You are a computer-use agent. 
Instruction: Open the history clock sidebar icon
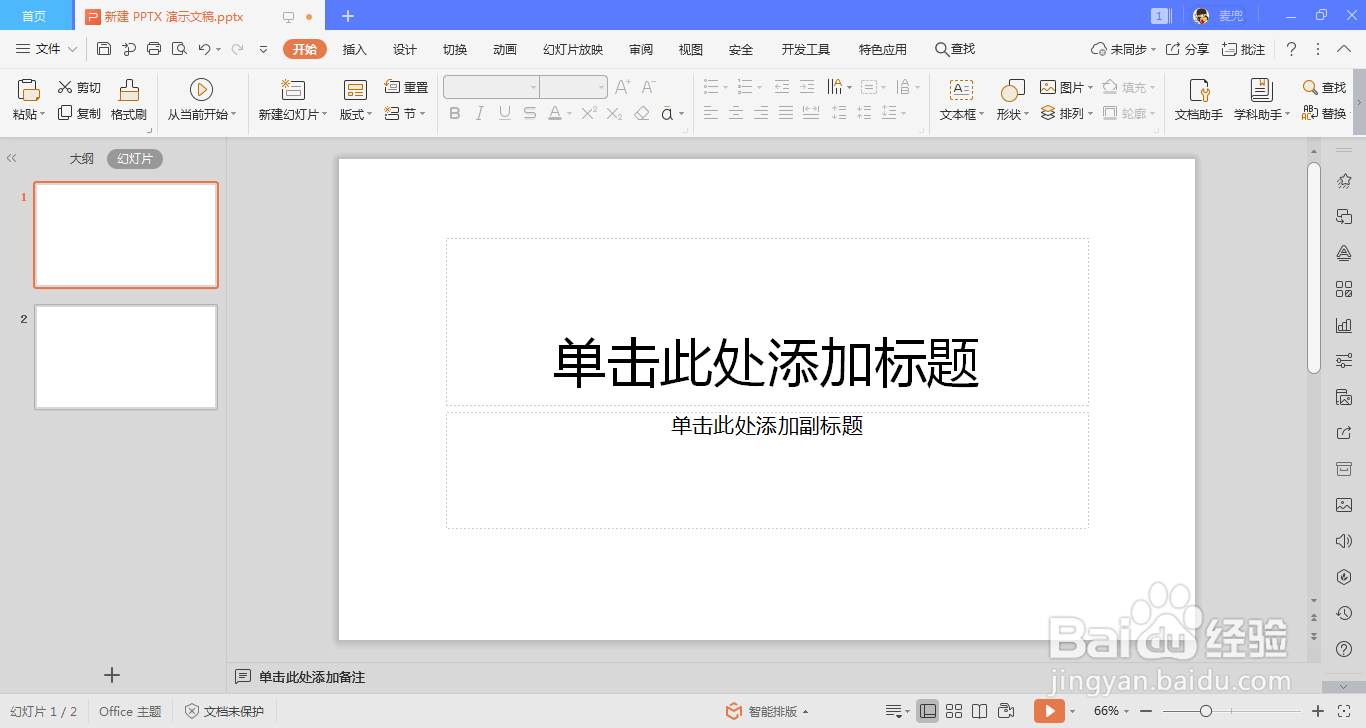1344,613
